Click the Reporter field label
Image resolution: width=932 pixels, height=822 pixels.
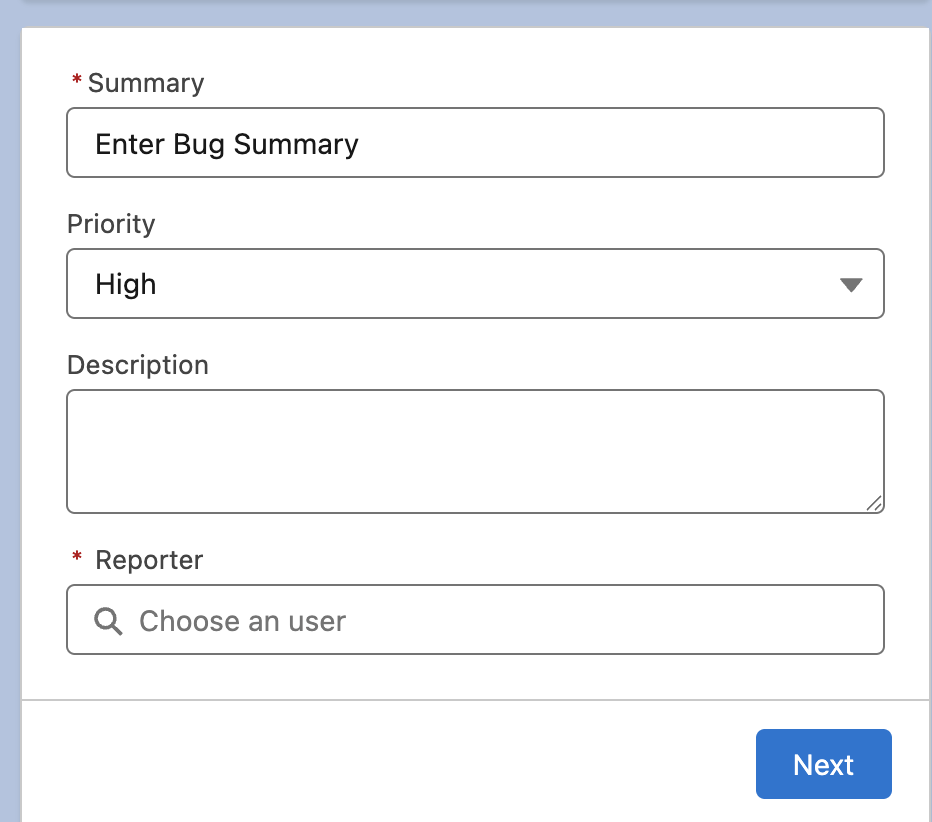click(x=149, y=560)
